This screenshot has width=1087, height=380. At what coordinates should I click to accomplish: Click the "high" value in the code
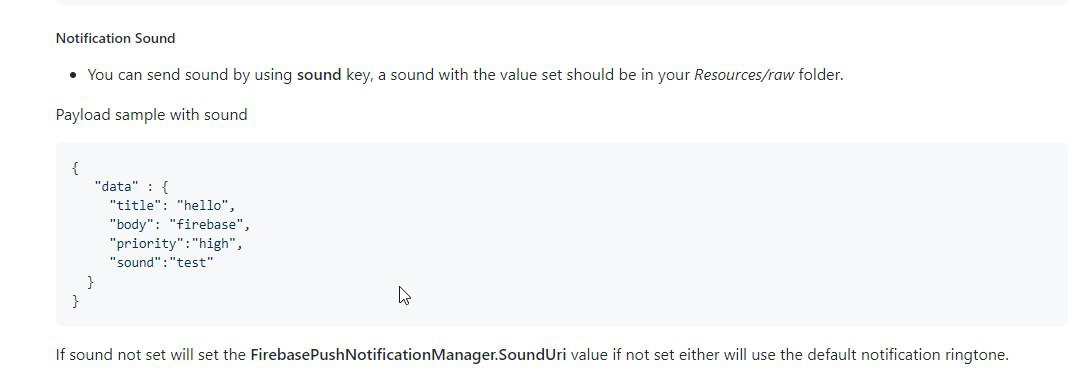pos(214,243)
